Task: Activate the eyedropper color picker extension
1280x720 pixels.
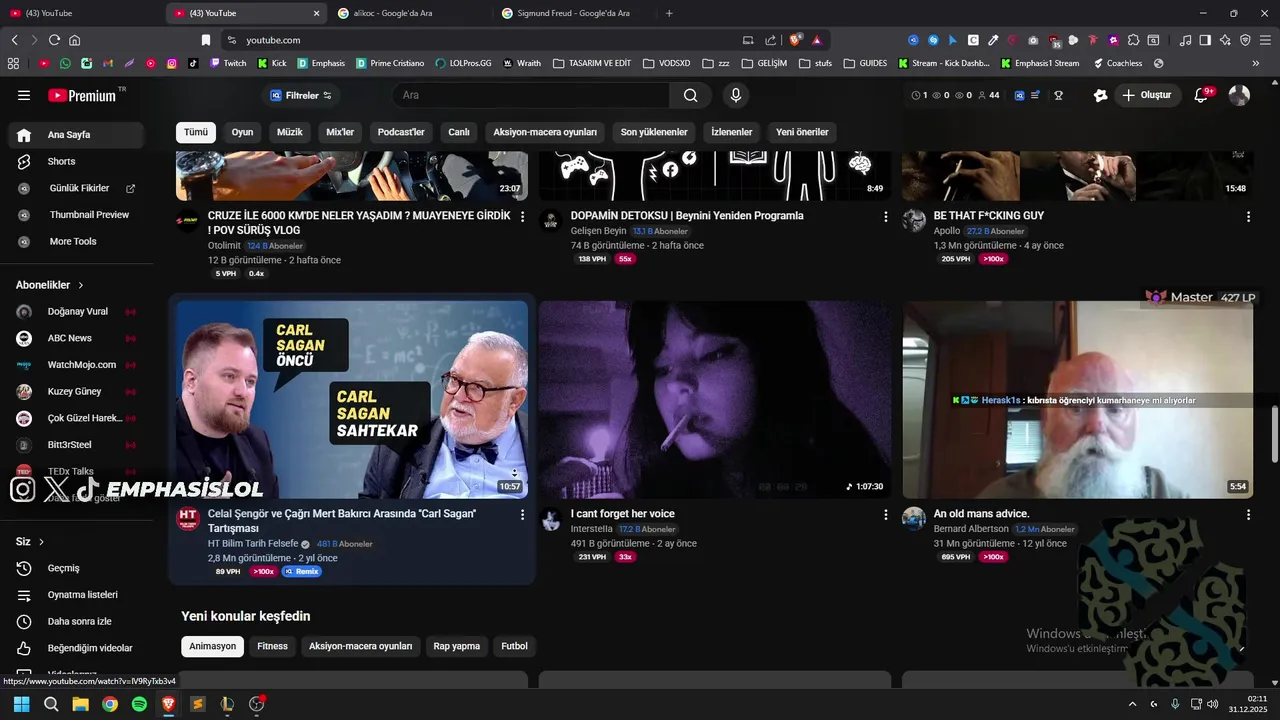Action: click(x=993, y=40)
